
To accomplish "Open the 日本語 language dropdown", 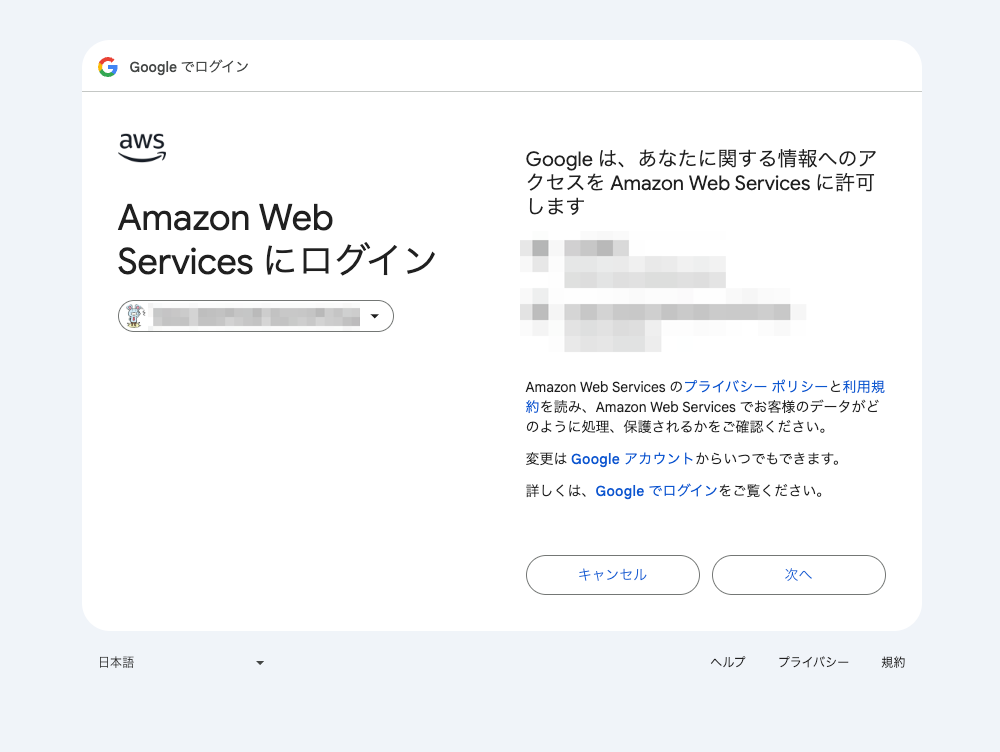I will click(x=180, y=662).
